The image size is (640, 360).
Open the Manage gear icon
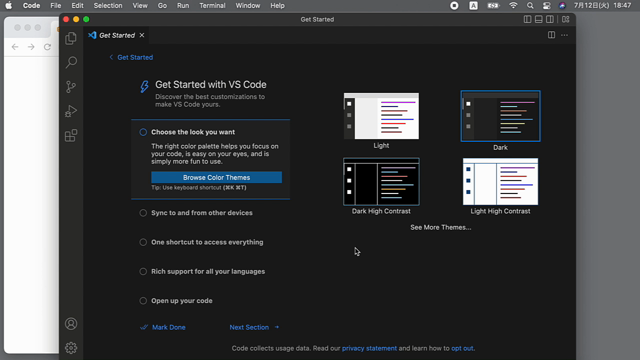pyautogui.click(x=71, y=348)
